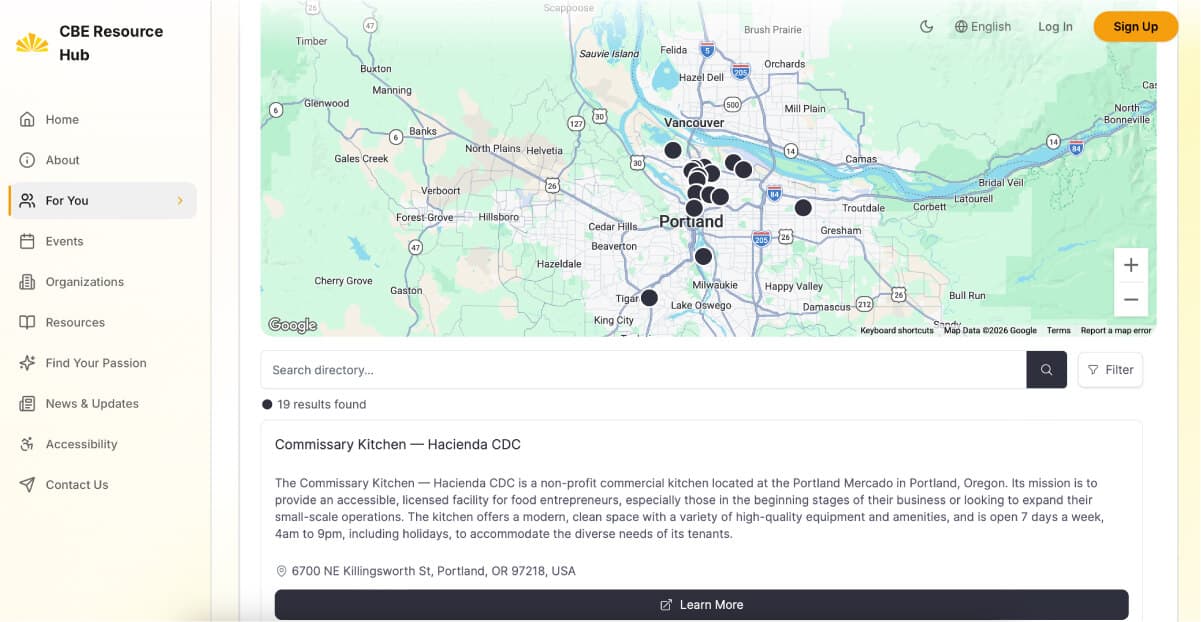This screenshot has width=1201, height=622.
Task: Zoom out on the map
Action: [x=1131, y=299]
